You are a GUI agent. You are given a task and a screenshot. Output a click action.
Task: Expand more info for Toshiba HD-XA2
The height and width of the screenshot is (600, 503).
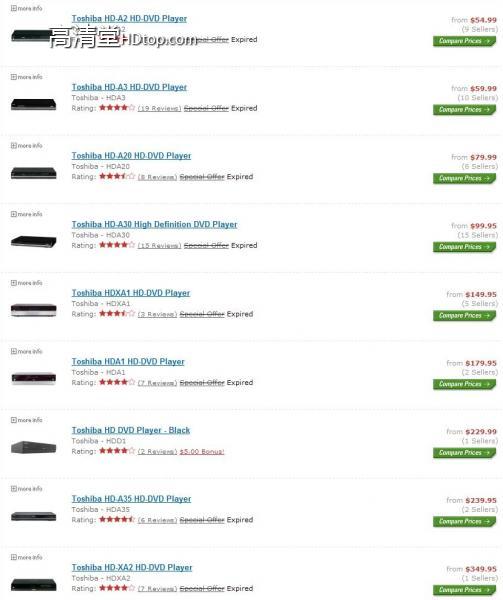(x=26, y=557)
